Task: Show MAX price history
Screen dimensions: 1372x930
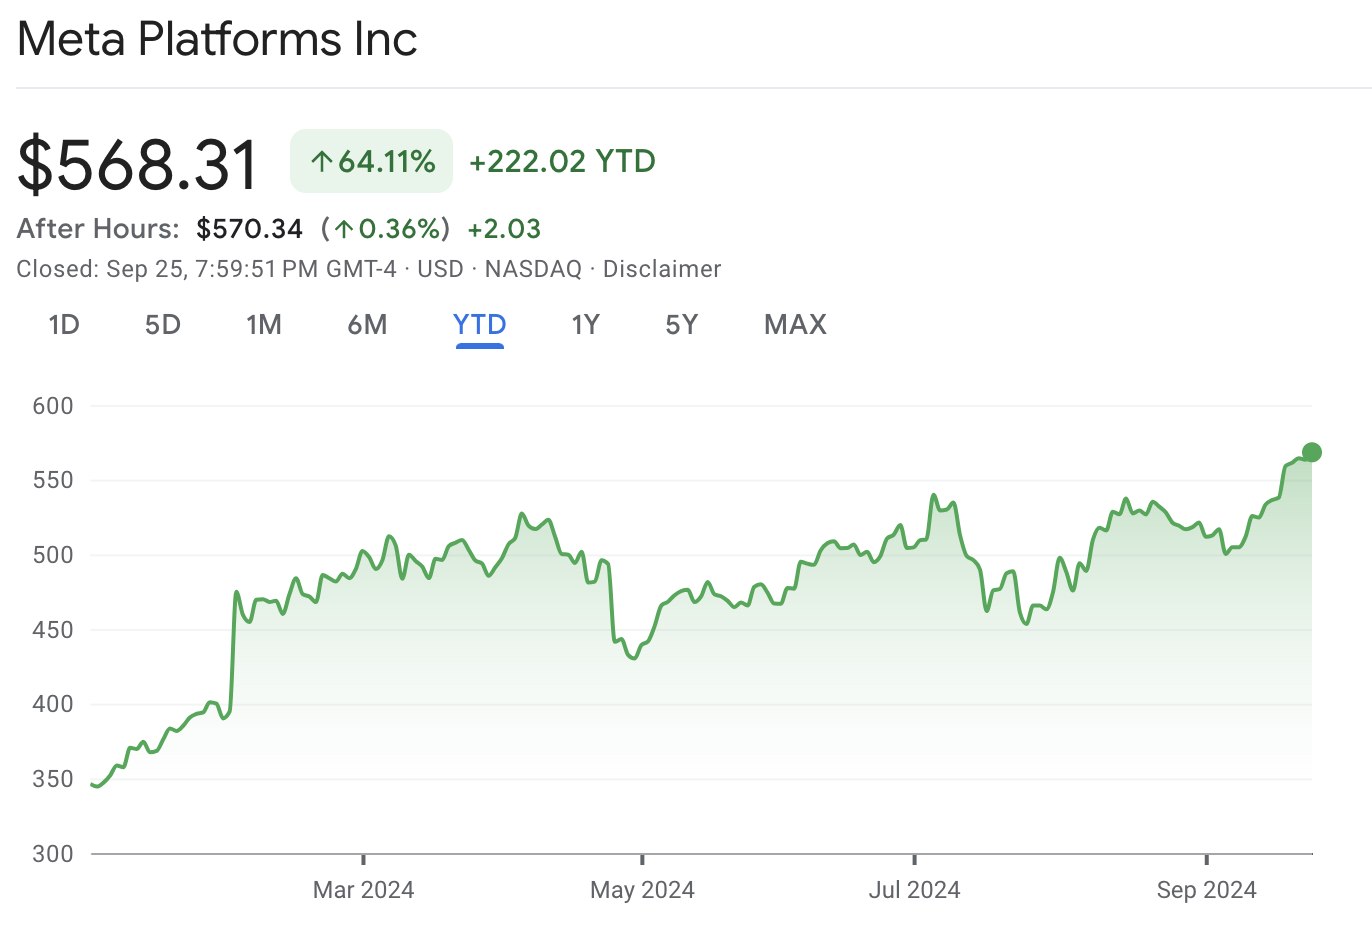Action: tap(795, 325)
